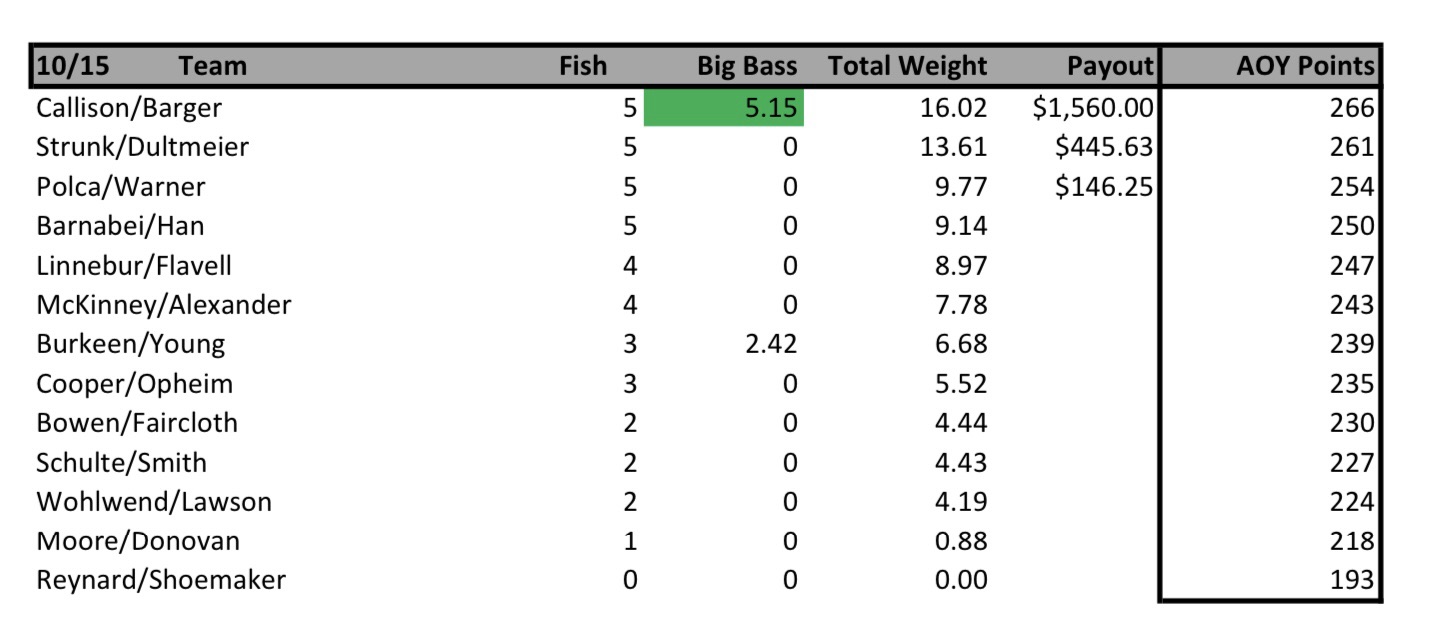This screenshot has height=631, width=1432.
Task: Select the 193 AOY points cell
Action: tap(1352, 580)
